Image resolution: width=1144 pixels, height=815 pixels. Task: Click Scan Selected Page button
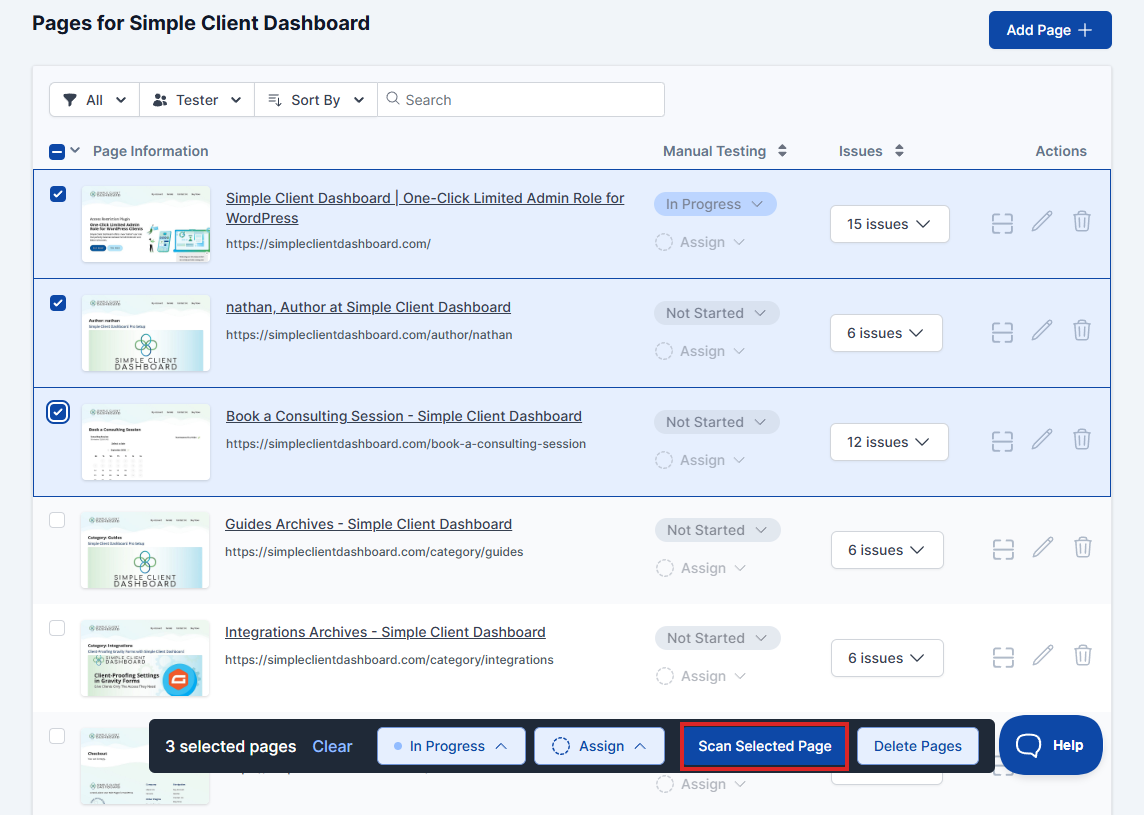click(x=765, y=746)
